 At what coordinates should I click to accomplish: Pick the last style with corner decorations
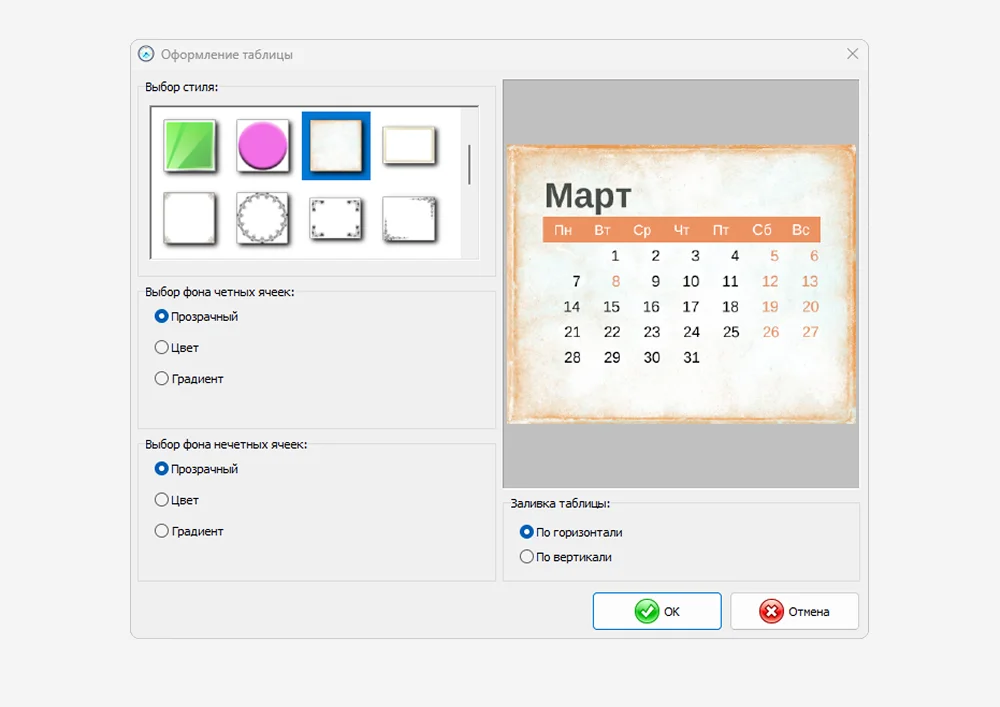409,218
